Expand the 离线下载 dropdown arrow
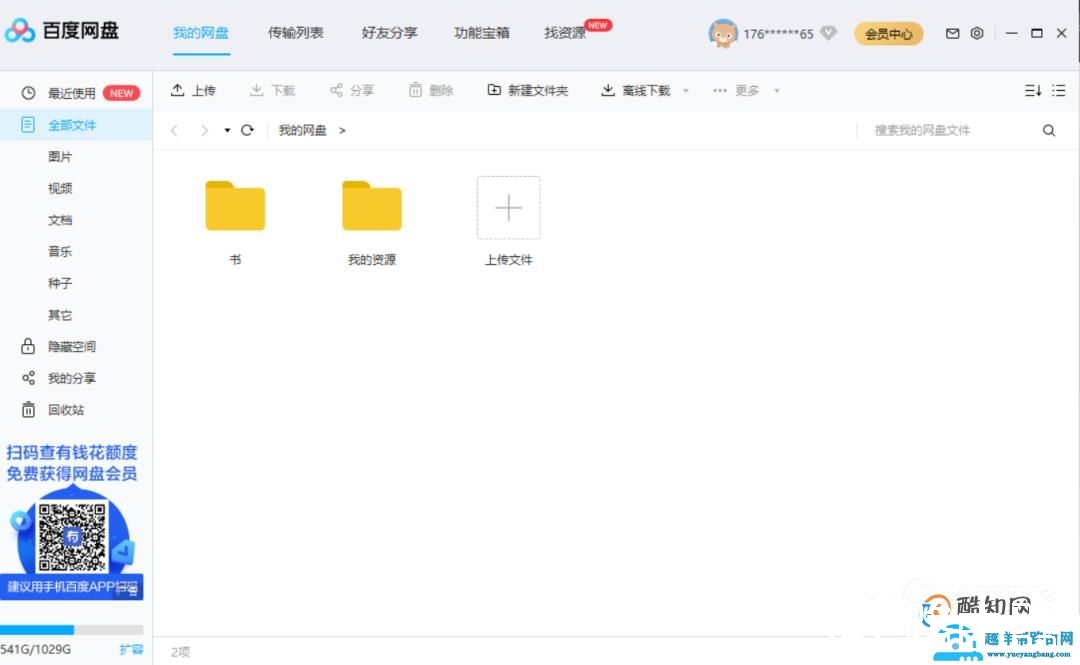Image resolution: width=1080 pixels, height=665 pixels. pyautogui.click(x=685, y=91)
